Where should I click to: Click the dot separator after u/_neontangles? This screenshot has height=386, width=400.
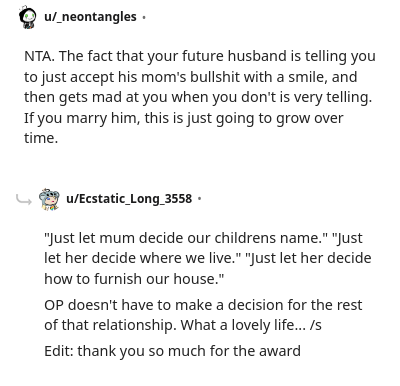pos(144,17)
